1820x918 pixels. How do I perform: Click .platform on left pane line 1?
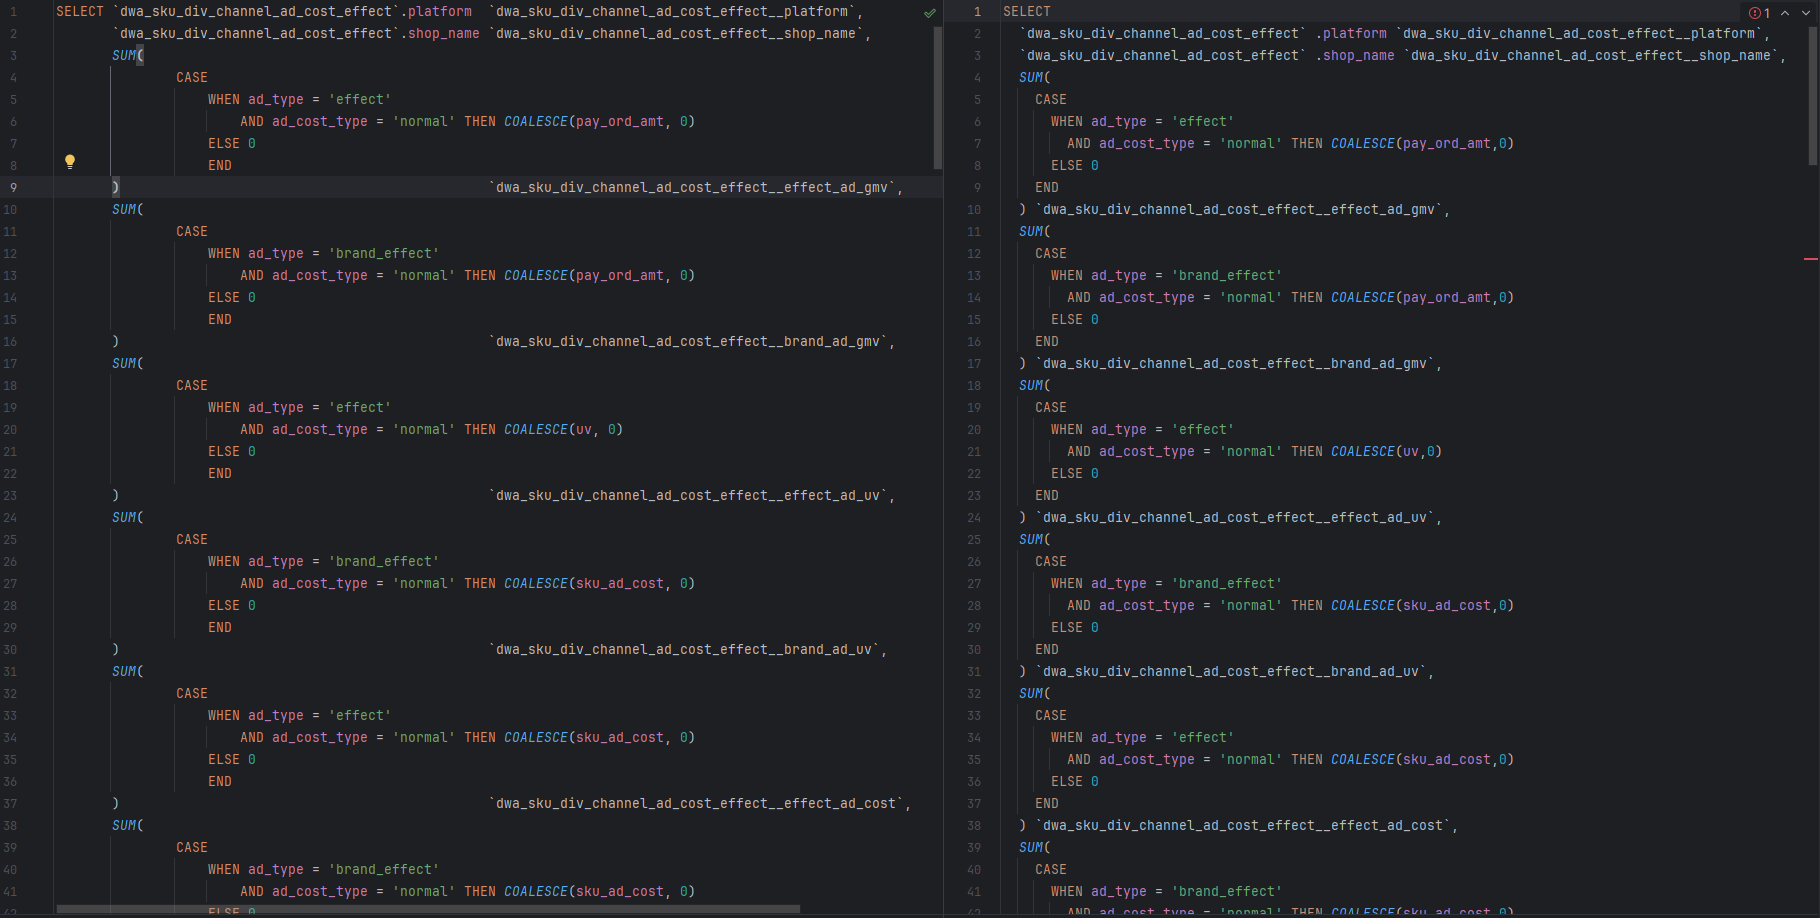436,11
